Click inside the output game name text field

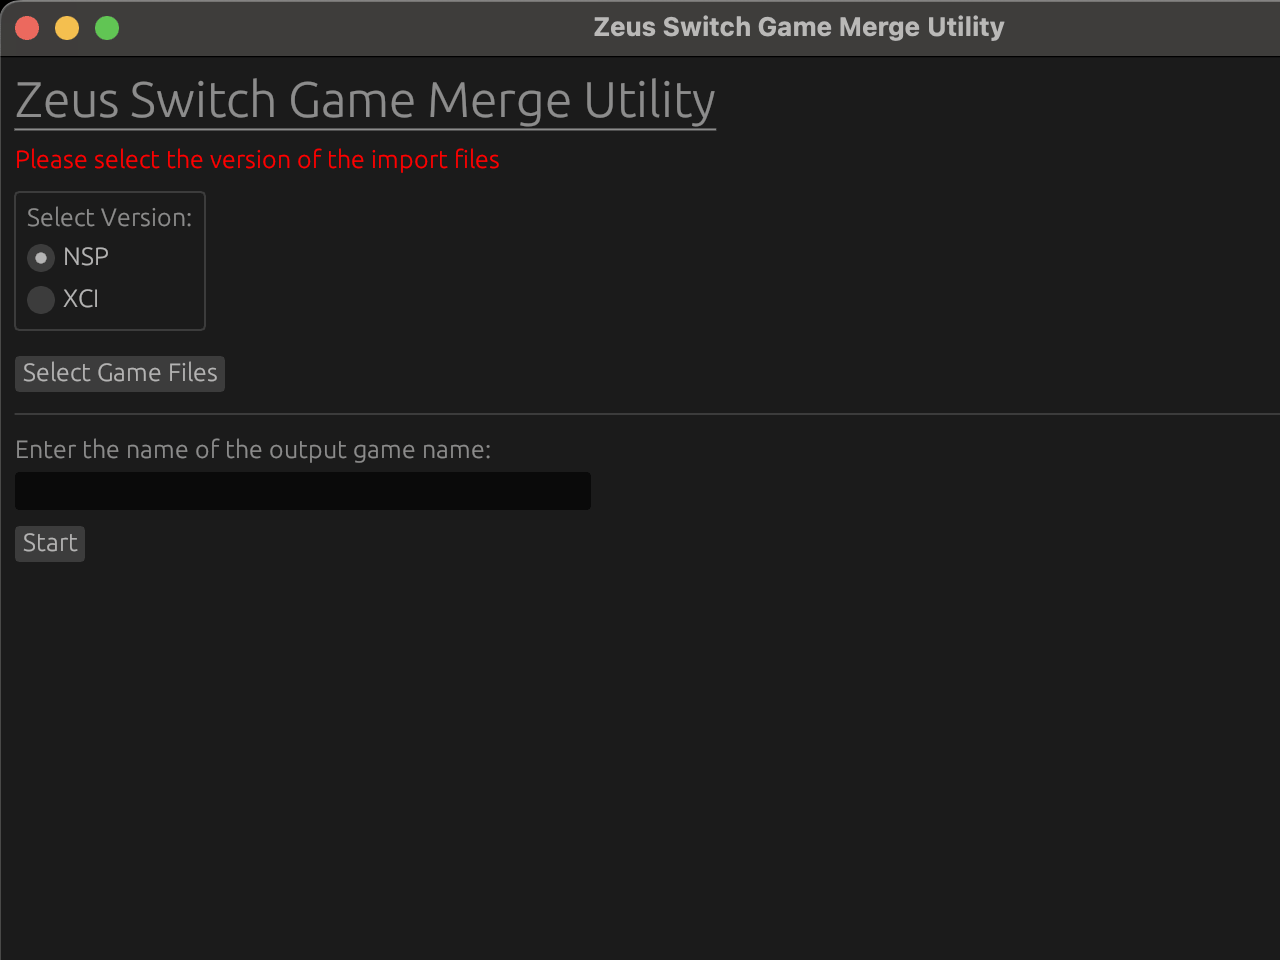[302, 491]
